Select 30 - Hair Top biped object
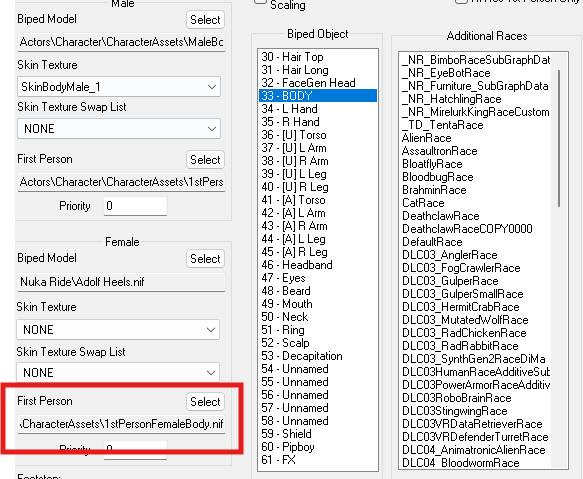Screen dimensions: 583x479 click(318, 57)
